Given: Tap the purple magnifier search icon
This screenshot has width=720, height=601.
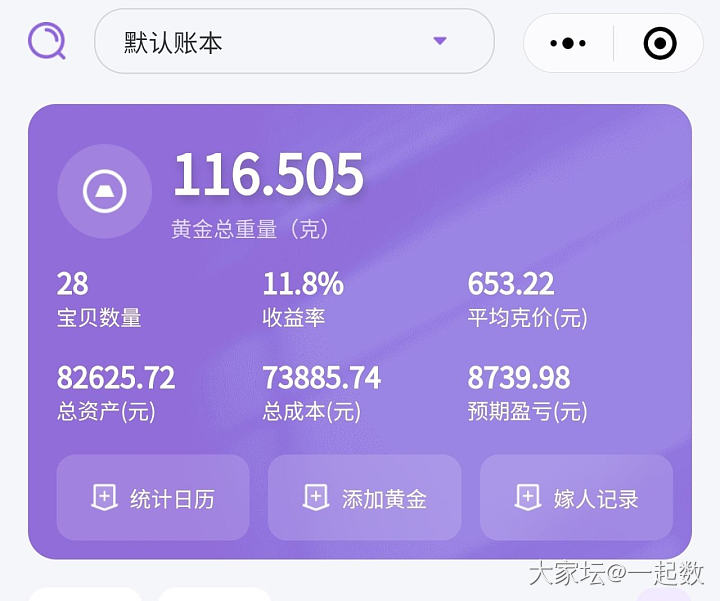Looking at the screenshot, I should coord(46,42).
